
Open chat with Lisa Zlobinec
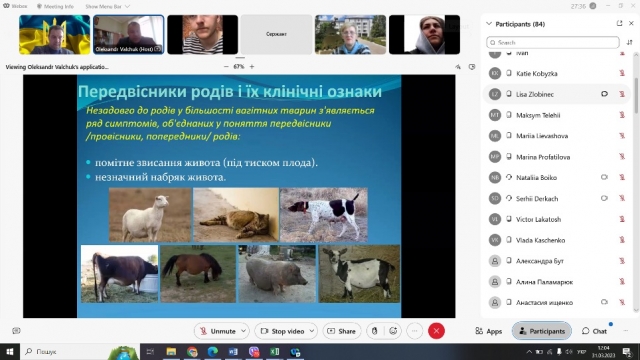click(604, 94)
